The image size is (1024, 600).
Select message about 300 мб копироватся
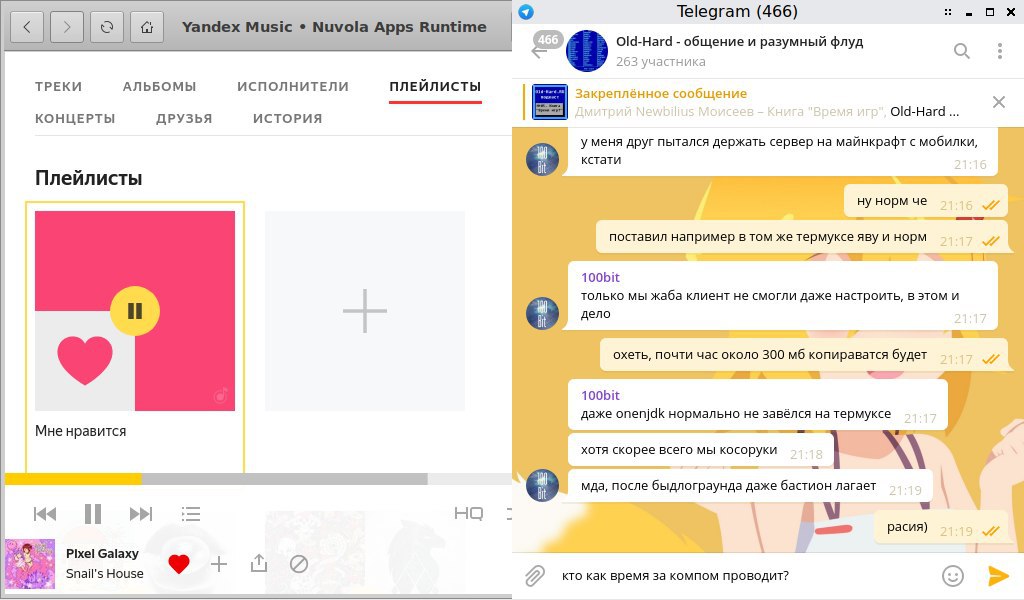[804, 356]
